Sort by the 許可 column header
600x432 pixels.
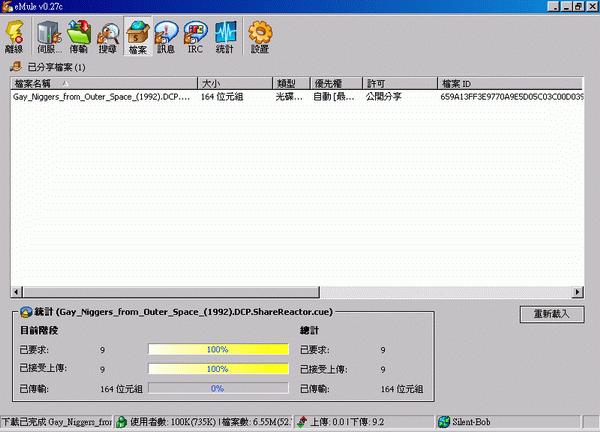[x=400, y=83]
